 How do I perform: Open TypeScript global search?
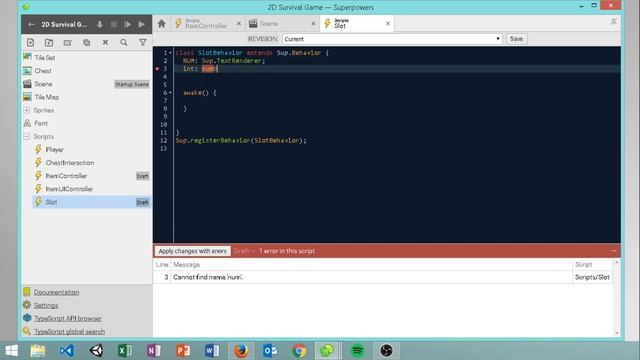(69, 331)
